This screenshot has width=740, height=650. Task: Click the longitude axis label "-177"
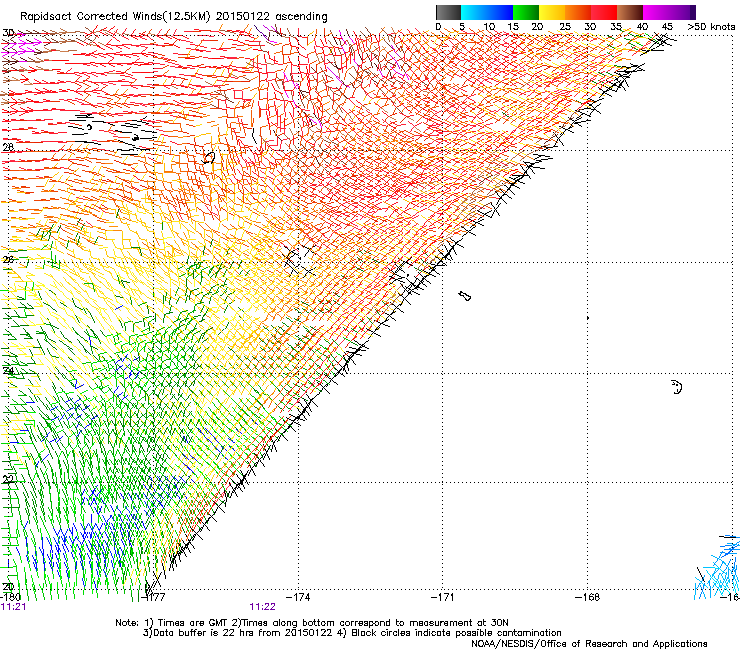coord(154,597)
